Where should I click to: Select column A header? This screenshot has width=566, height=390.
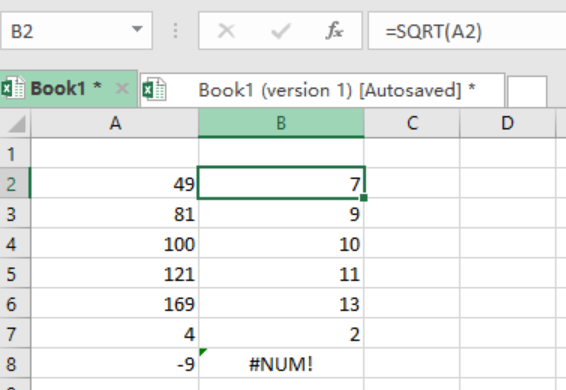[x=115, y=123]
